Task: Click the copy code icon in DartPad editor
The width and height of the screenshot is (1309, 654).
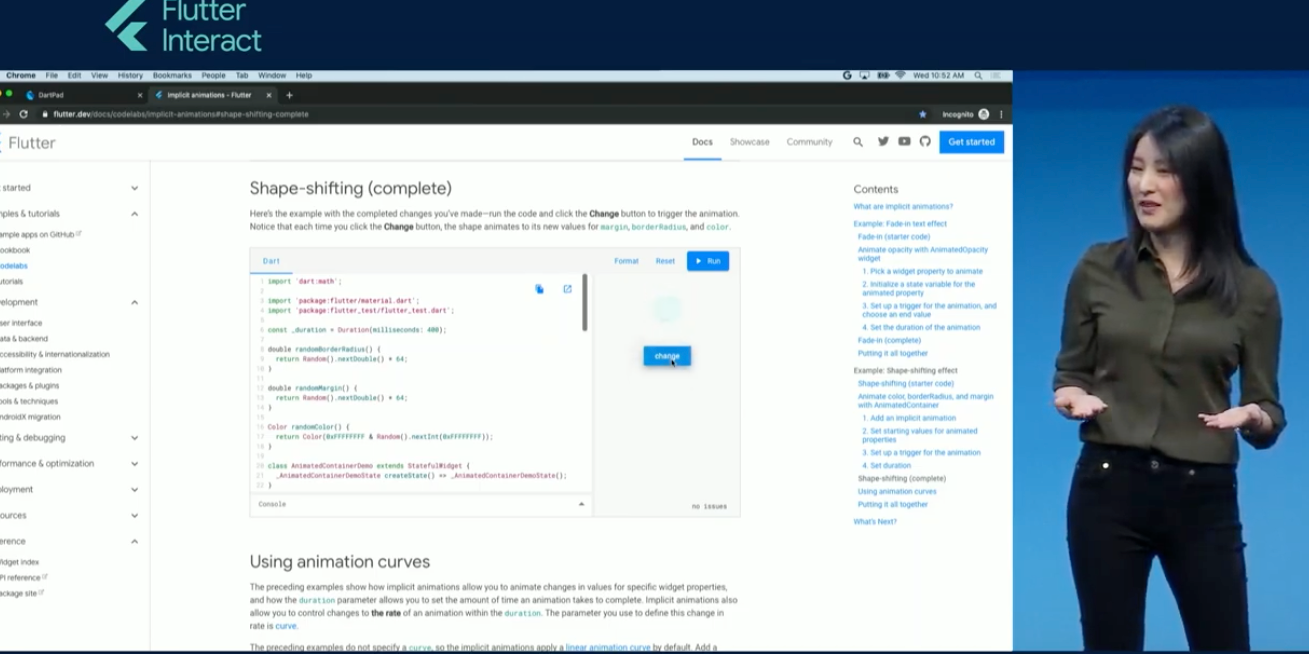Action: click(539, 289)
